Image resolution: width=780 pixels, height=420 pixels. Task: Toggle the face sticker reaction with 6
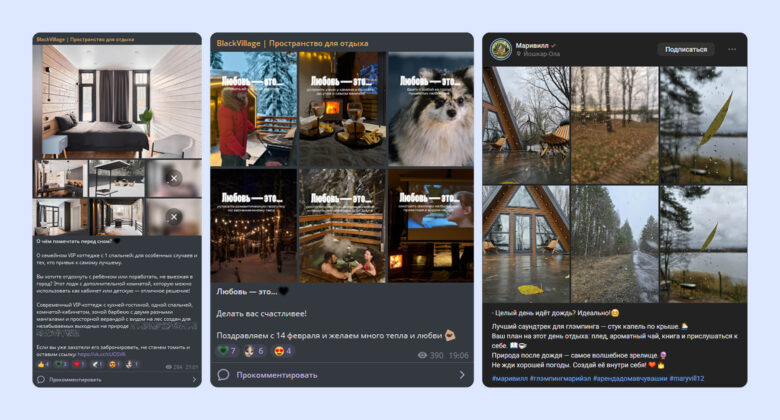pyautogui.click(x=255, y=351)
